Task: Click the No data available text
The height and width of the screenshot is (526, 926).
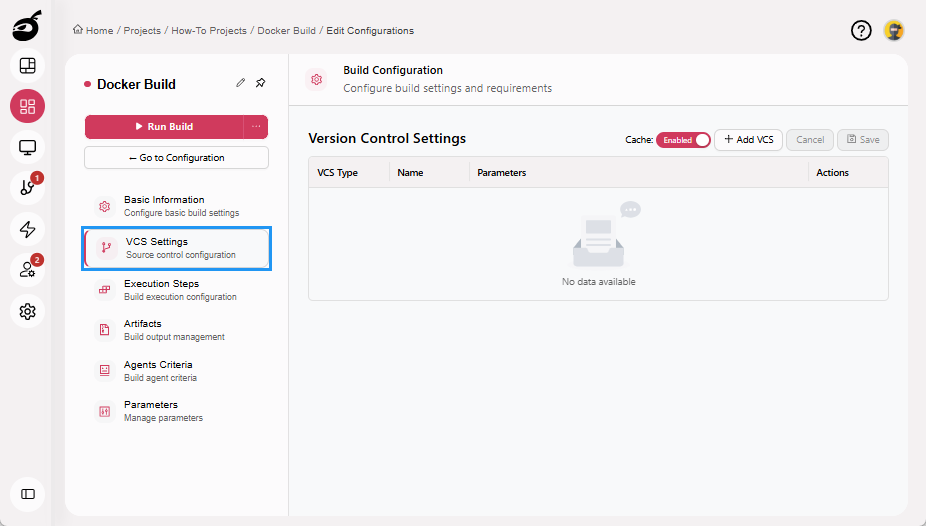Action: (599, 282)
